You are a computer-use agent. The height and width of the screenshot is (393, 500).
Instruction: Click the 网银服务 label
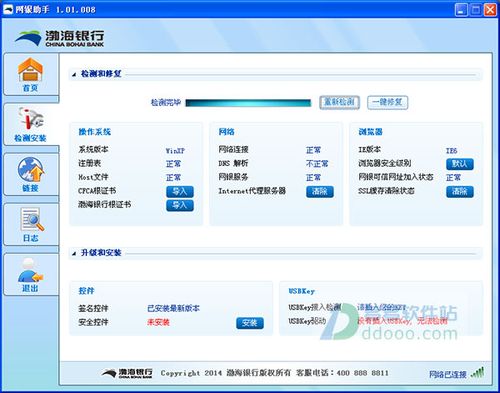coord(233,177)
